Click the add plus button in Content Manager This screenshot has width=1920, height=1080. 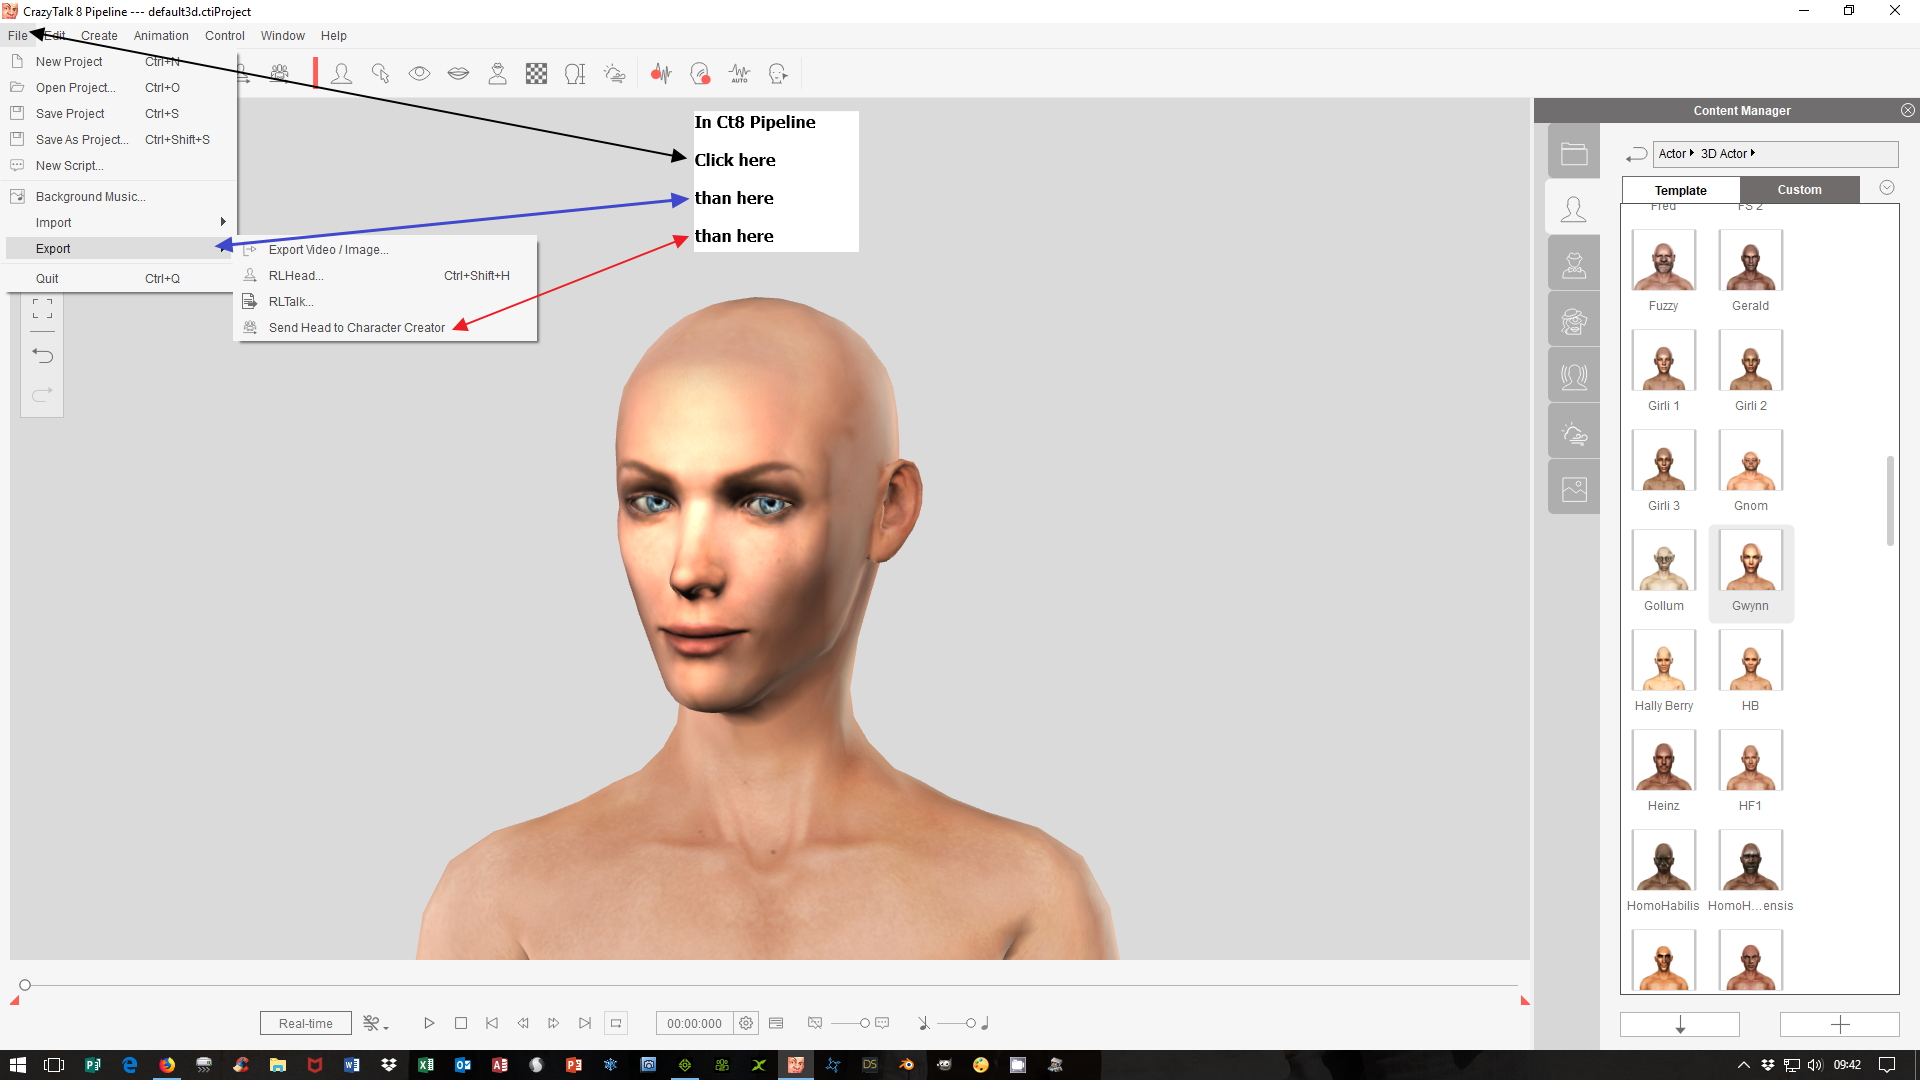pyautogui.click(x=1840, y=1024)
